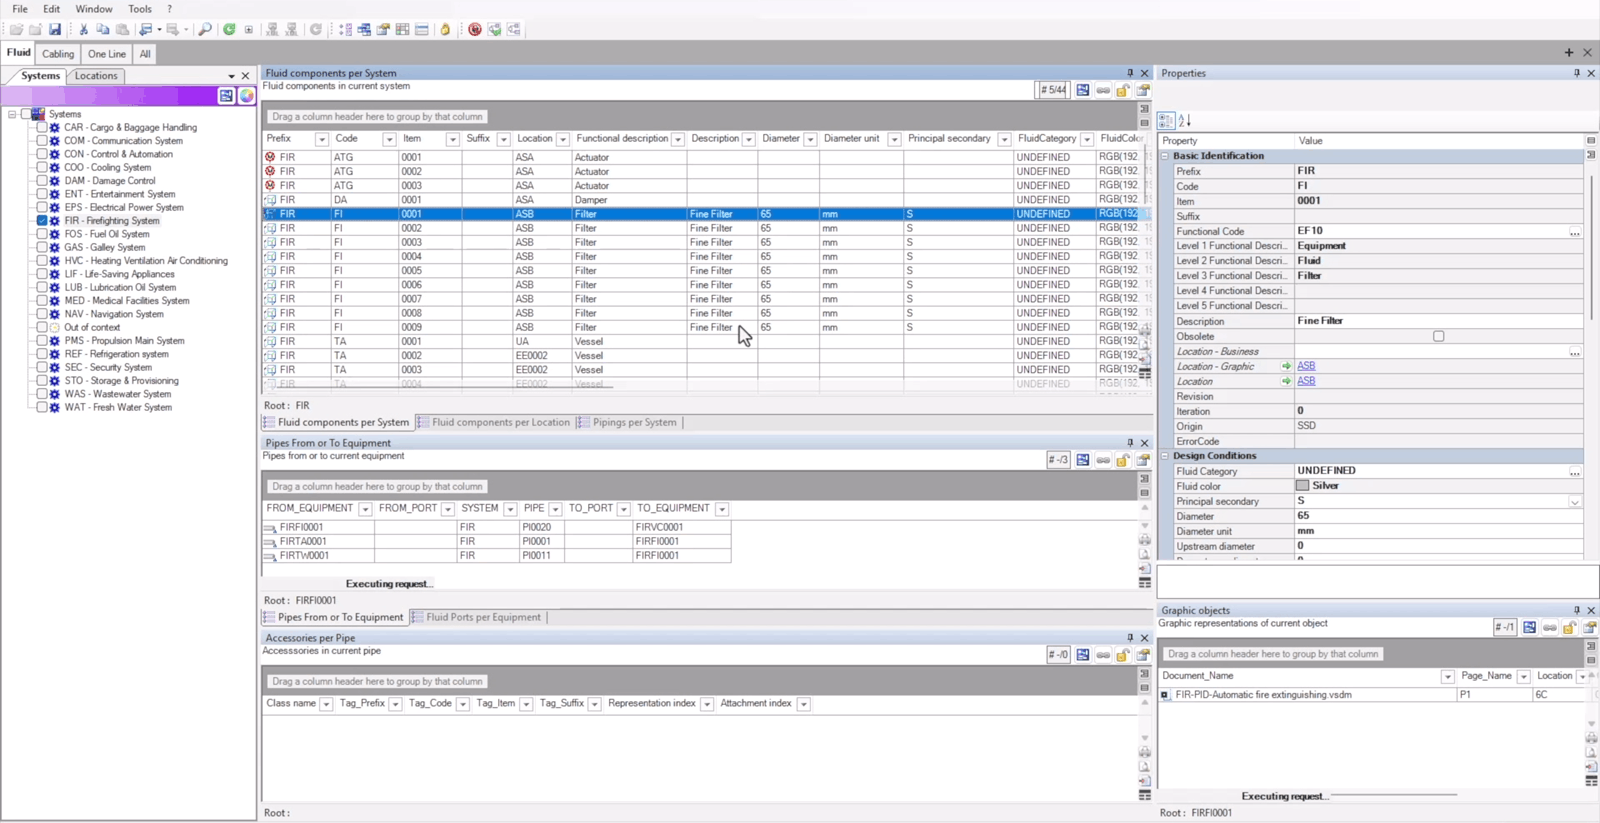The image size is (1600, 823).
Task: Click the magnifying glass search icon
Action: pyautogui.click(x=205, y=30)
